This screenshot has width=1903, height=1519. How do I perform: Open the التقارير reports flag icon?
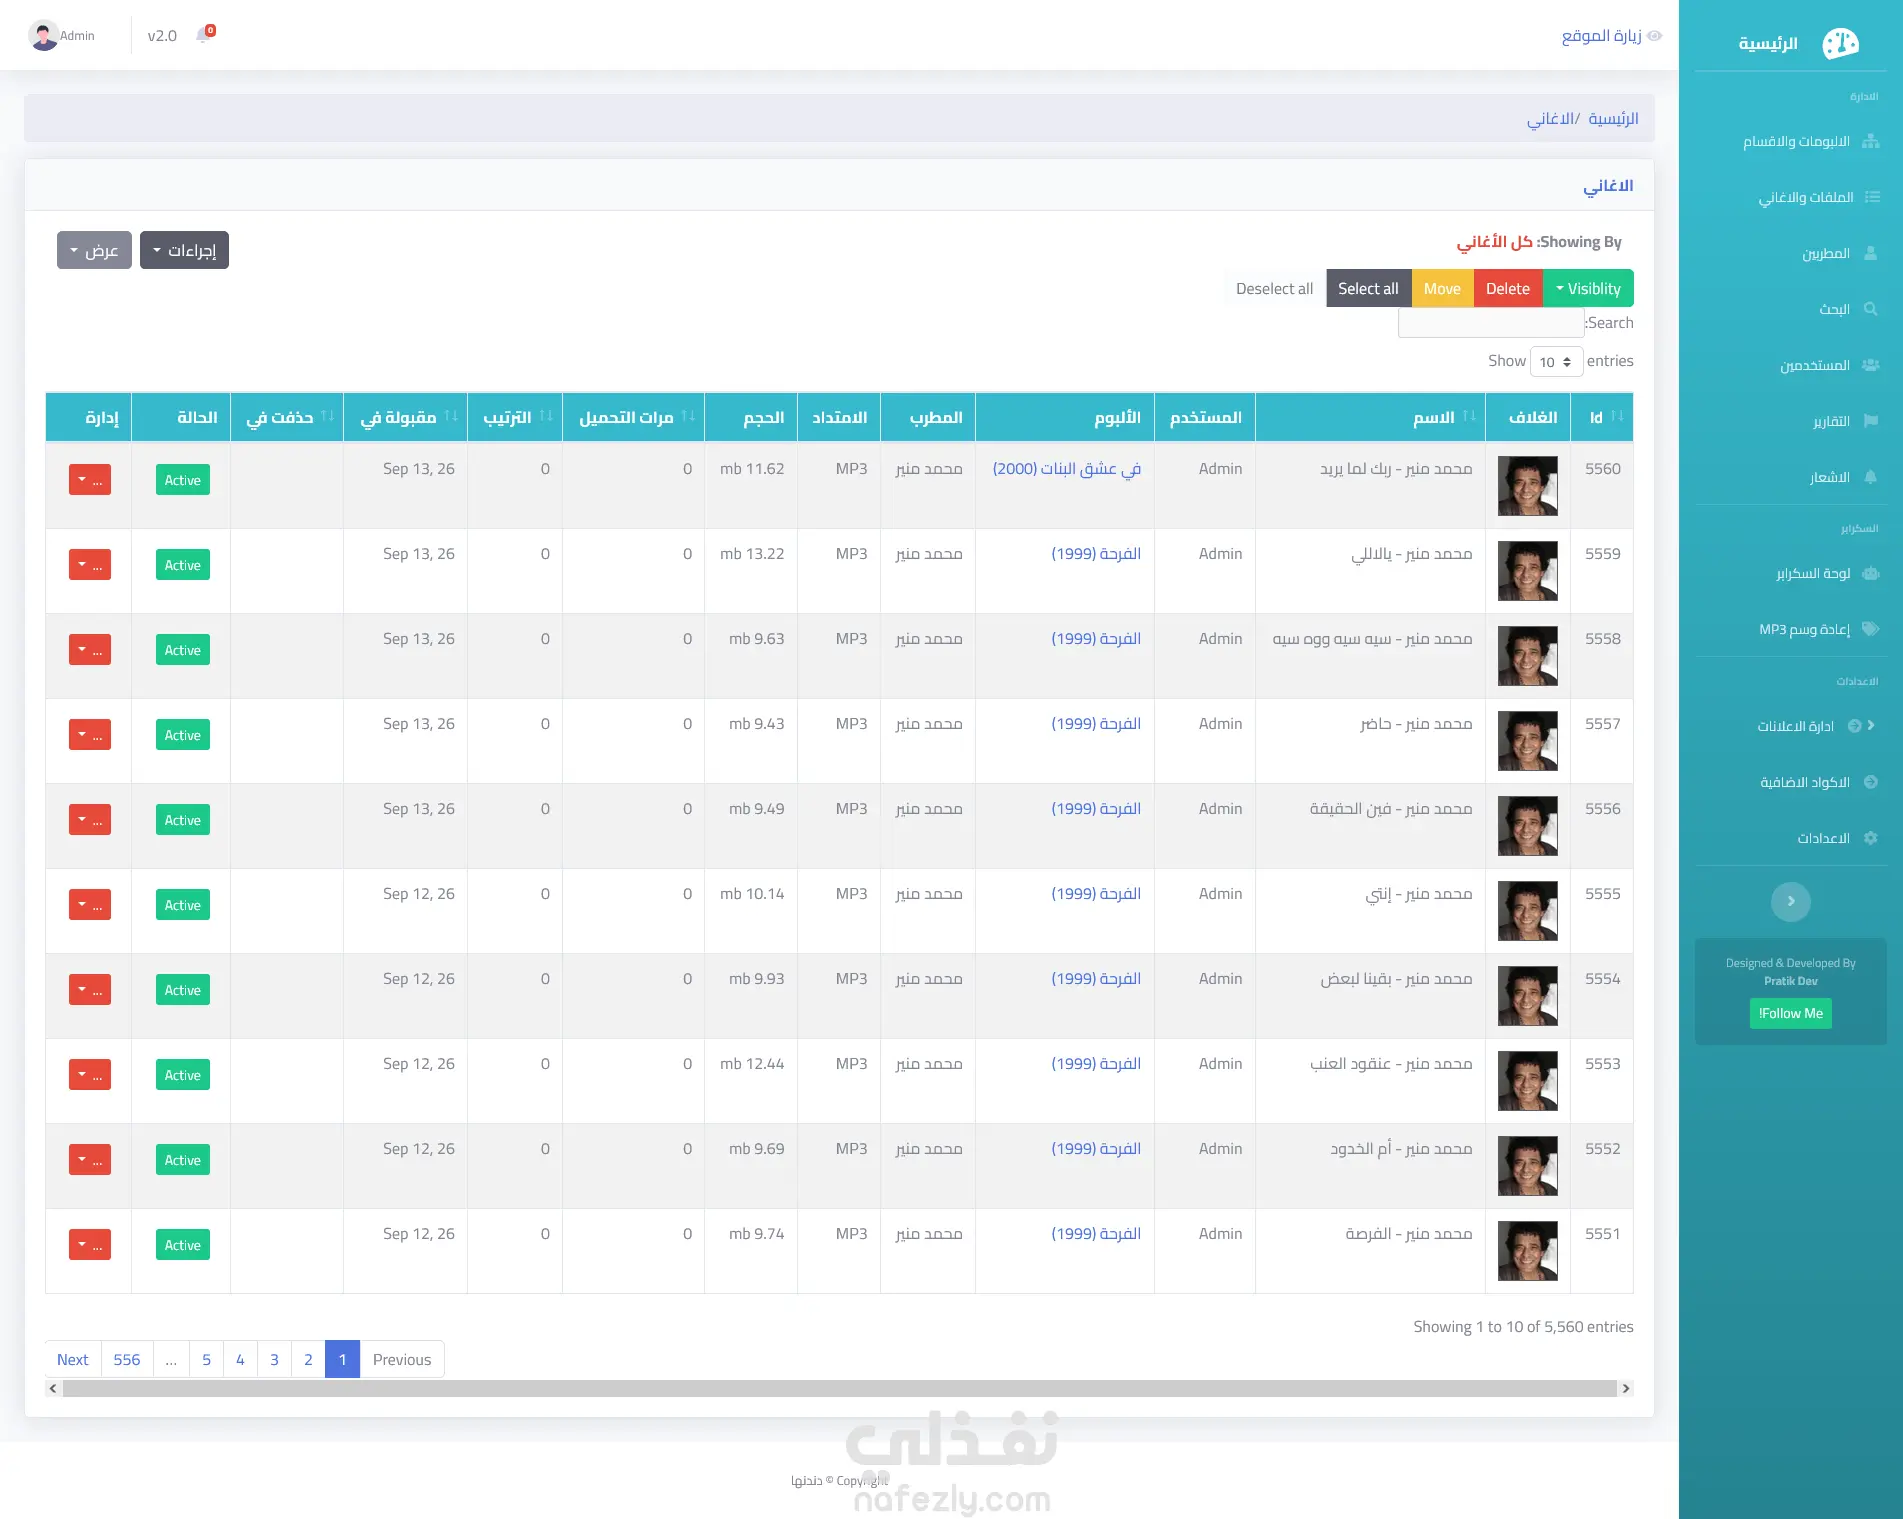click(1870, 421)
